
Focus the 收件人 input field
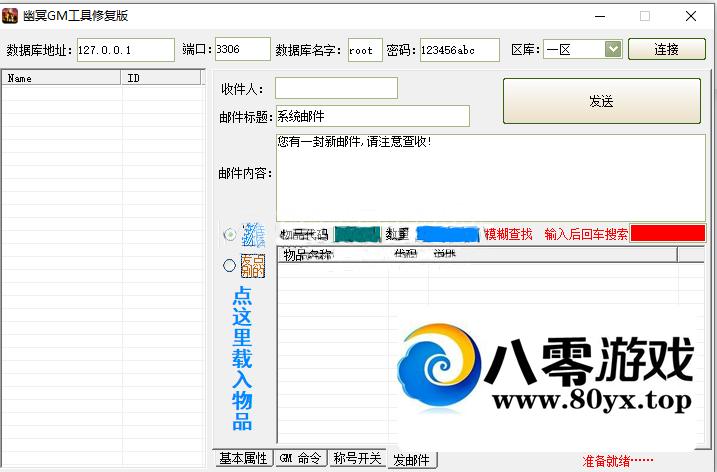tap(336, 88)
